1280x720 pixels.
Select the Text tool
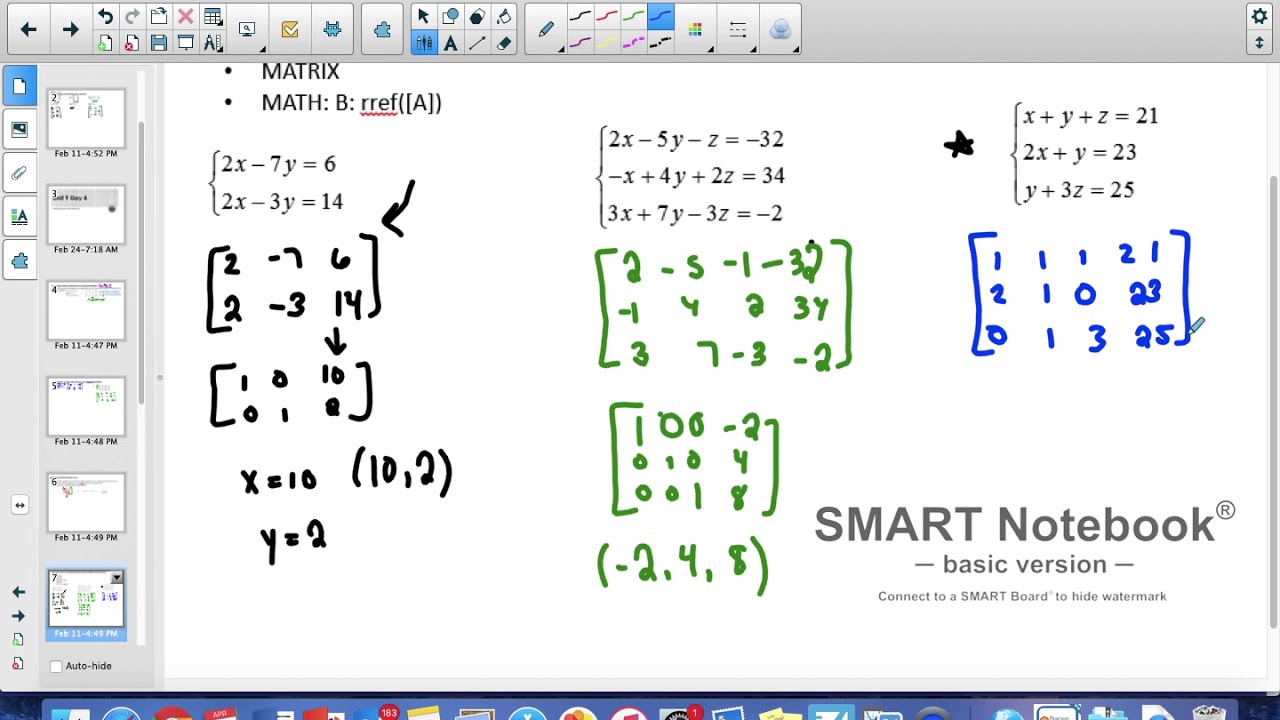click(x=451, y=43)
